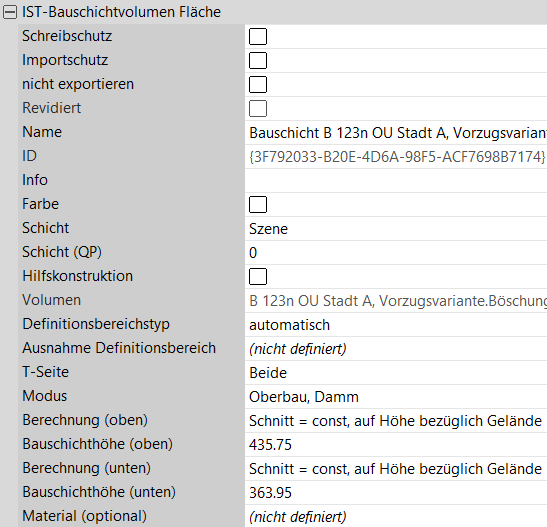Open the Definitionsbereichstyp automatisch dropdown
The image size is (547, 527).
[x=396, y=325]
